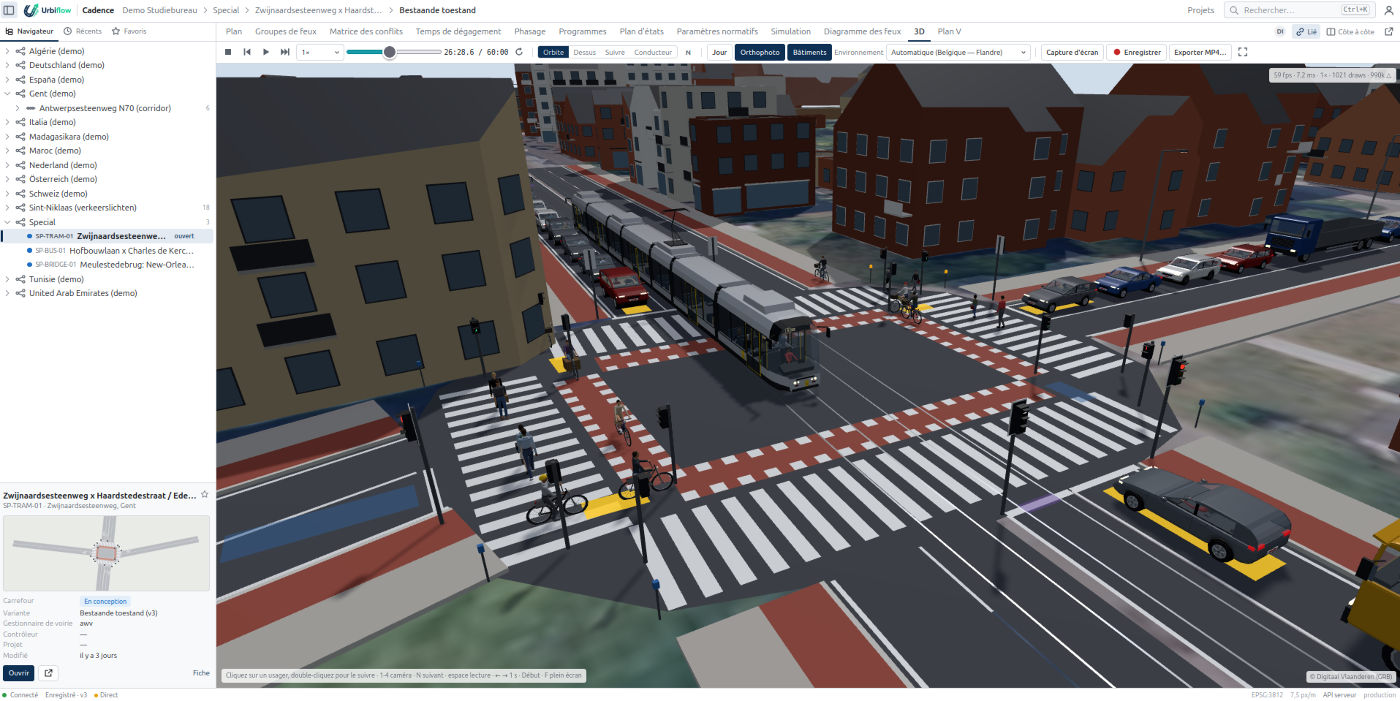The width and height of the screenshot is (1400, 701).
Task: Select SP-BUS-01 Hofbouwlaan tree item
Action: 110,251
